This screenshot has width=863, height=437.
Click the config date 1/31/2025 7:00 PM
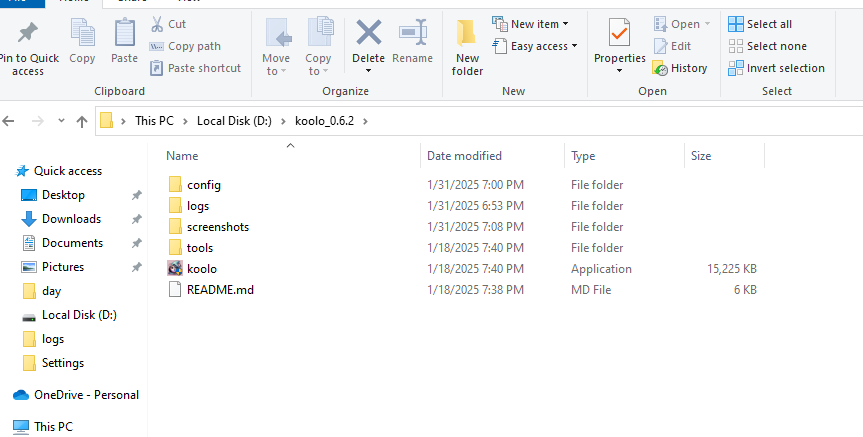pos(476,185)
